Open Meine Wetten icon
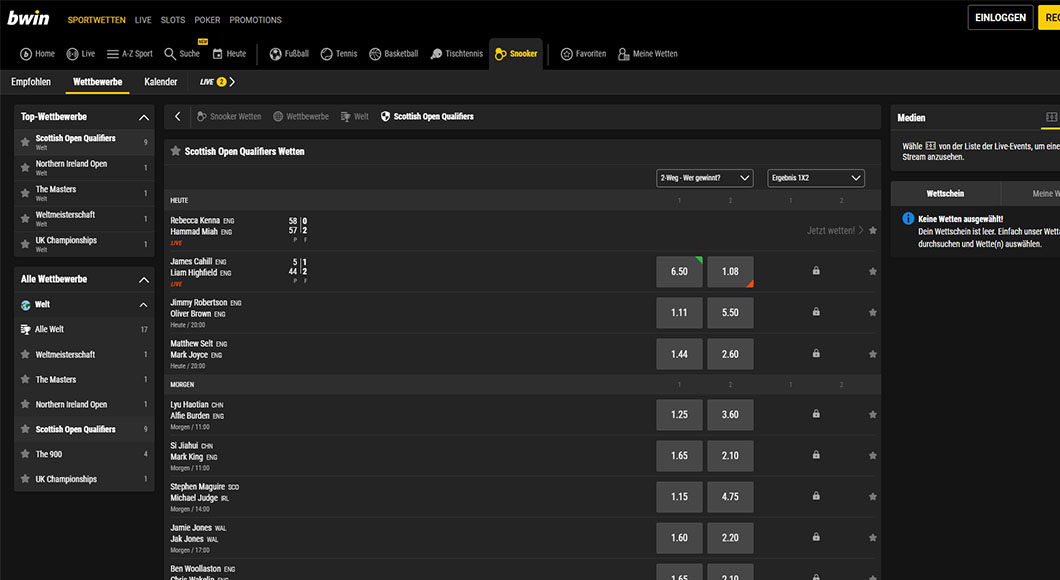Viewport: 1060px width, 580px height. click(x=623, y=54)
